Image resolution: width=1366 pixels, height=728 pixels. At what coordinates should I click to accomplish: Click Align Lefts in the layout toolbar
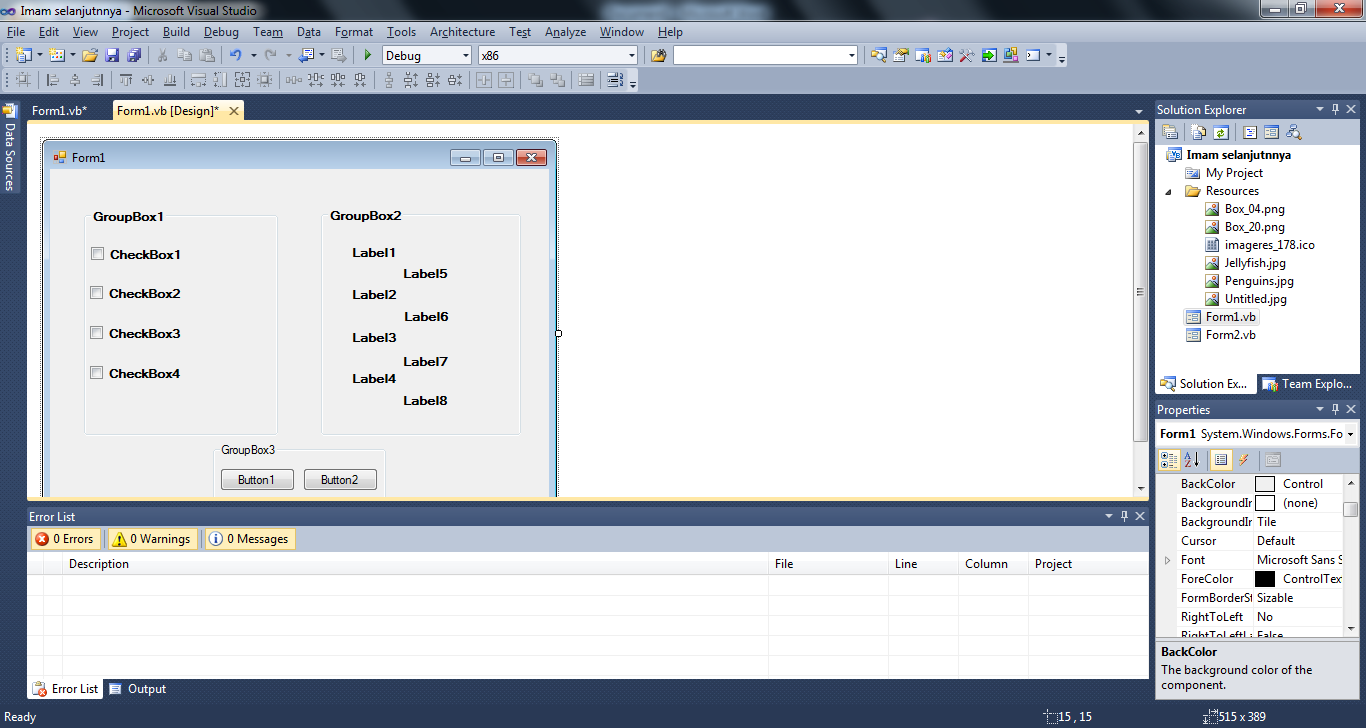(x=53, y=80)
